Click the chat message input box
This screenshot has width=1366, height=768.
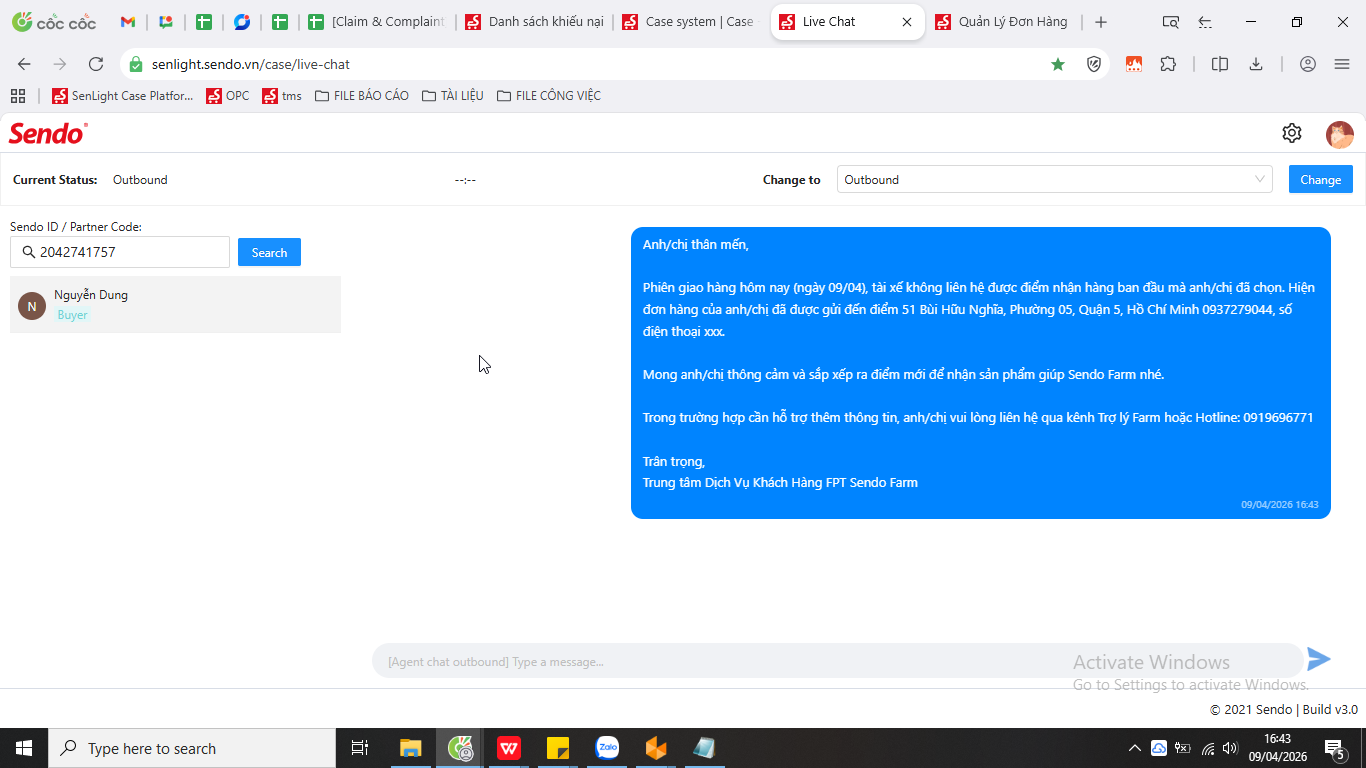click(x=838, y=661)
